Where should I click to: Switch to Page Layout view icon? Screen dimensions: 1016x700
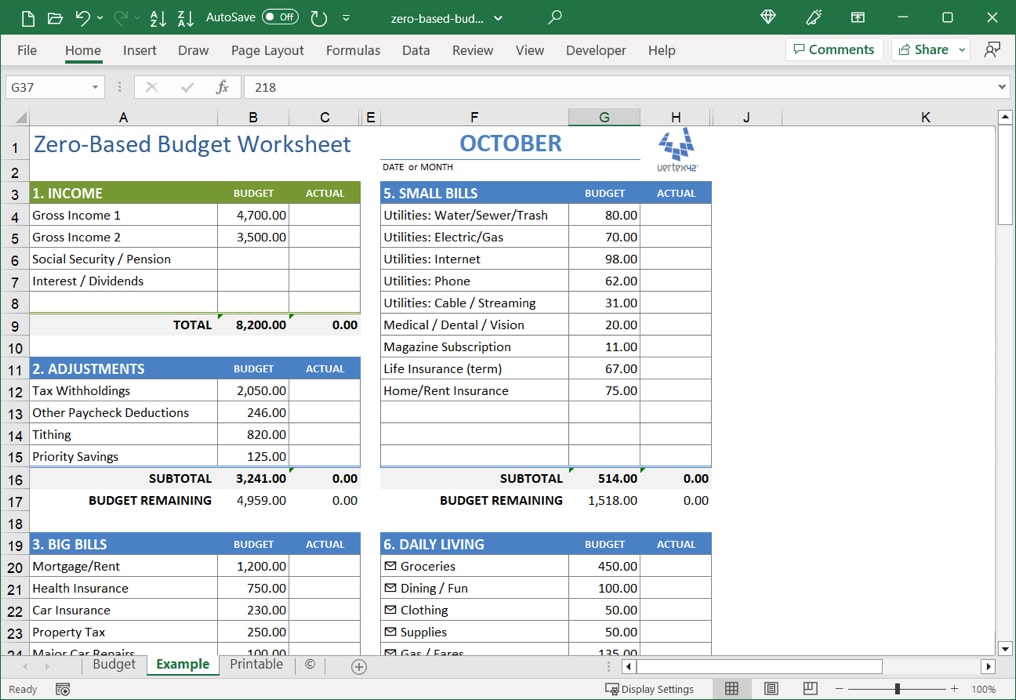tap(771, 689)
